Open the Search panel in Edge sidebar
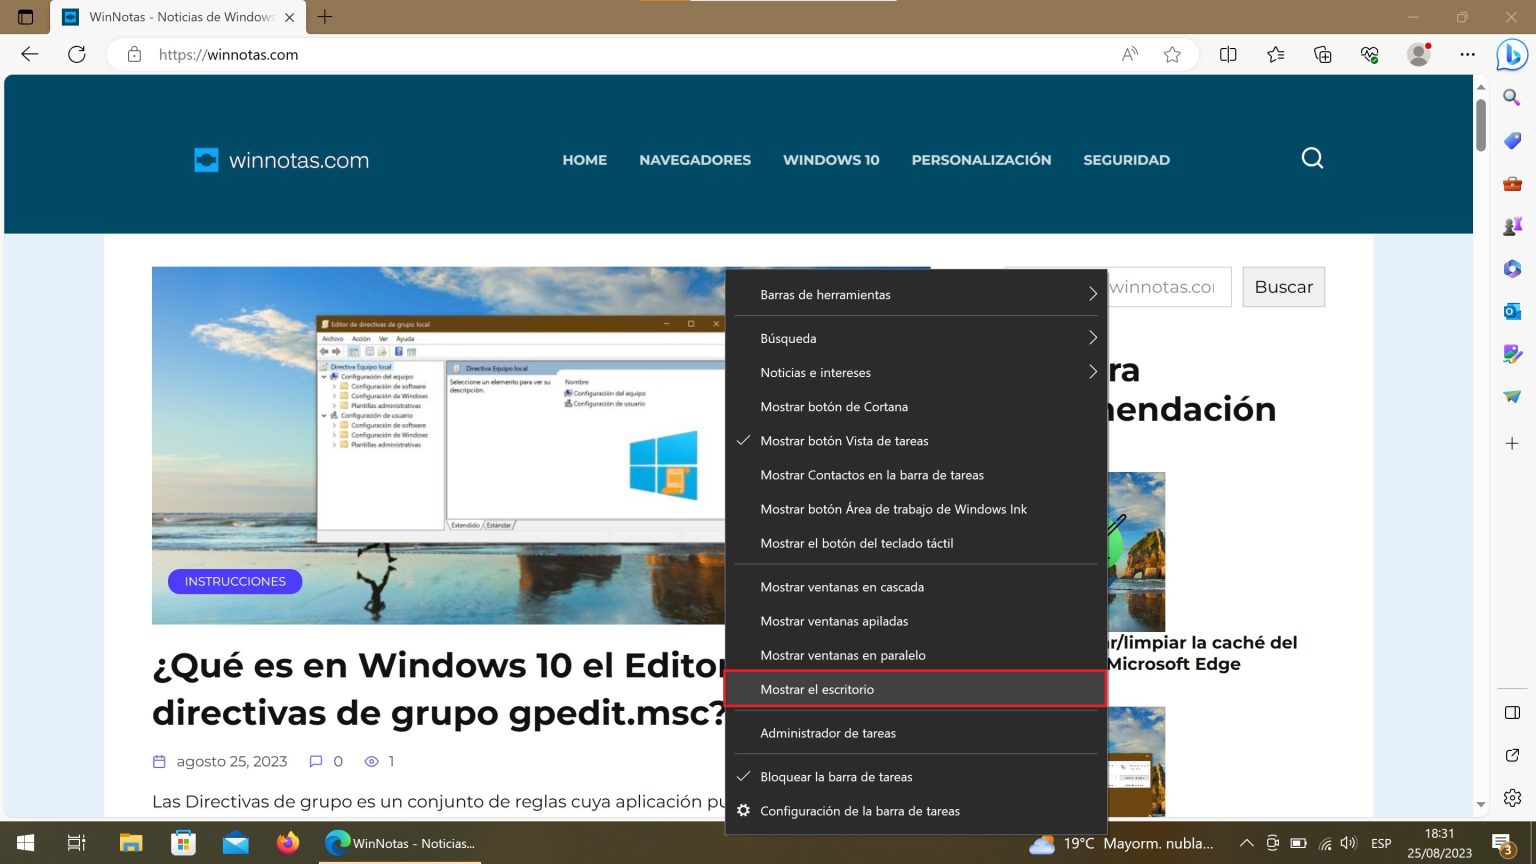This screenshot has width=1536, height=864. point(1512,97)
